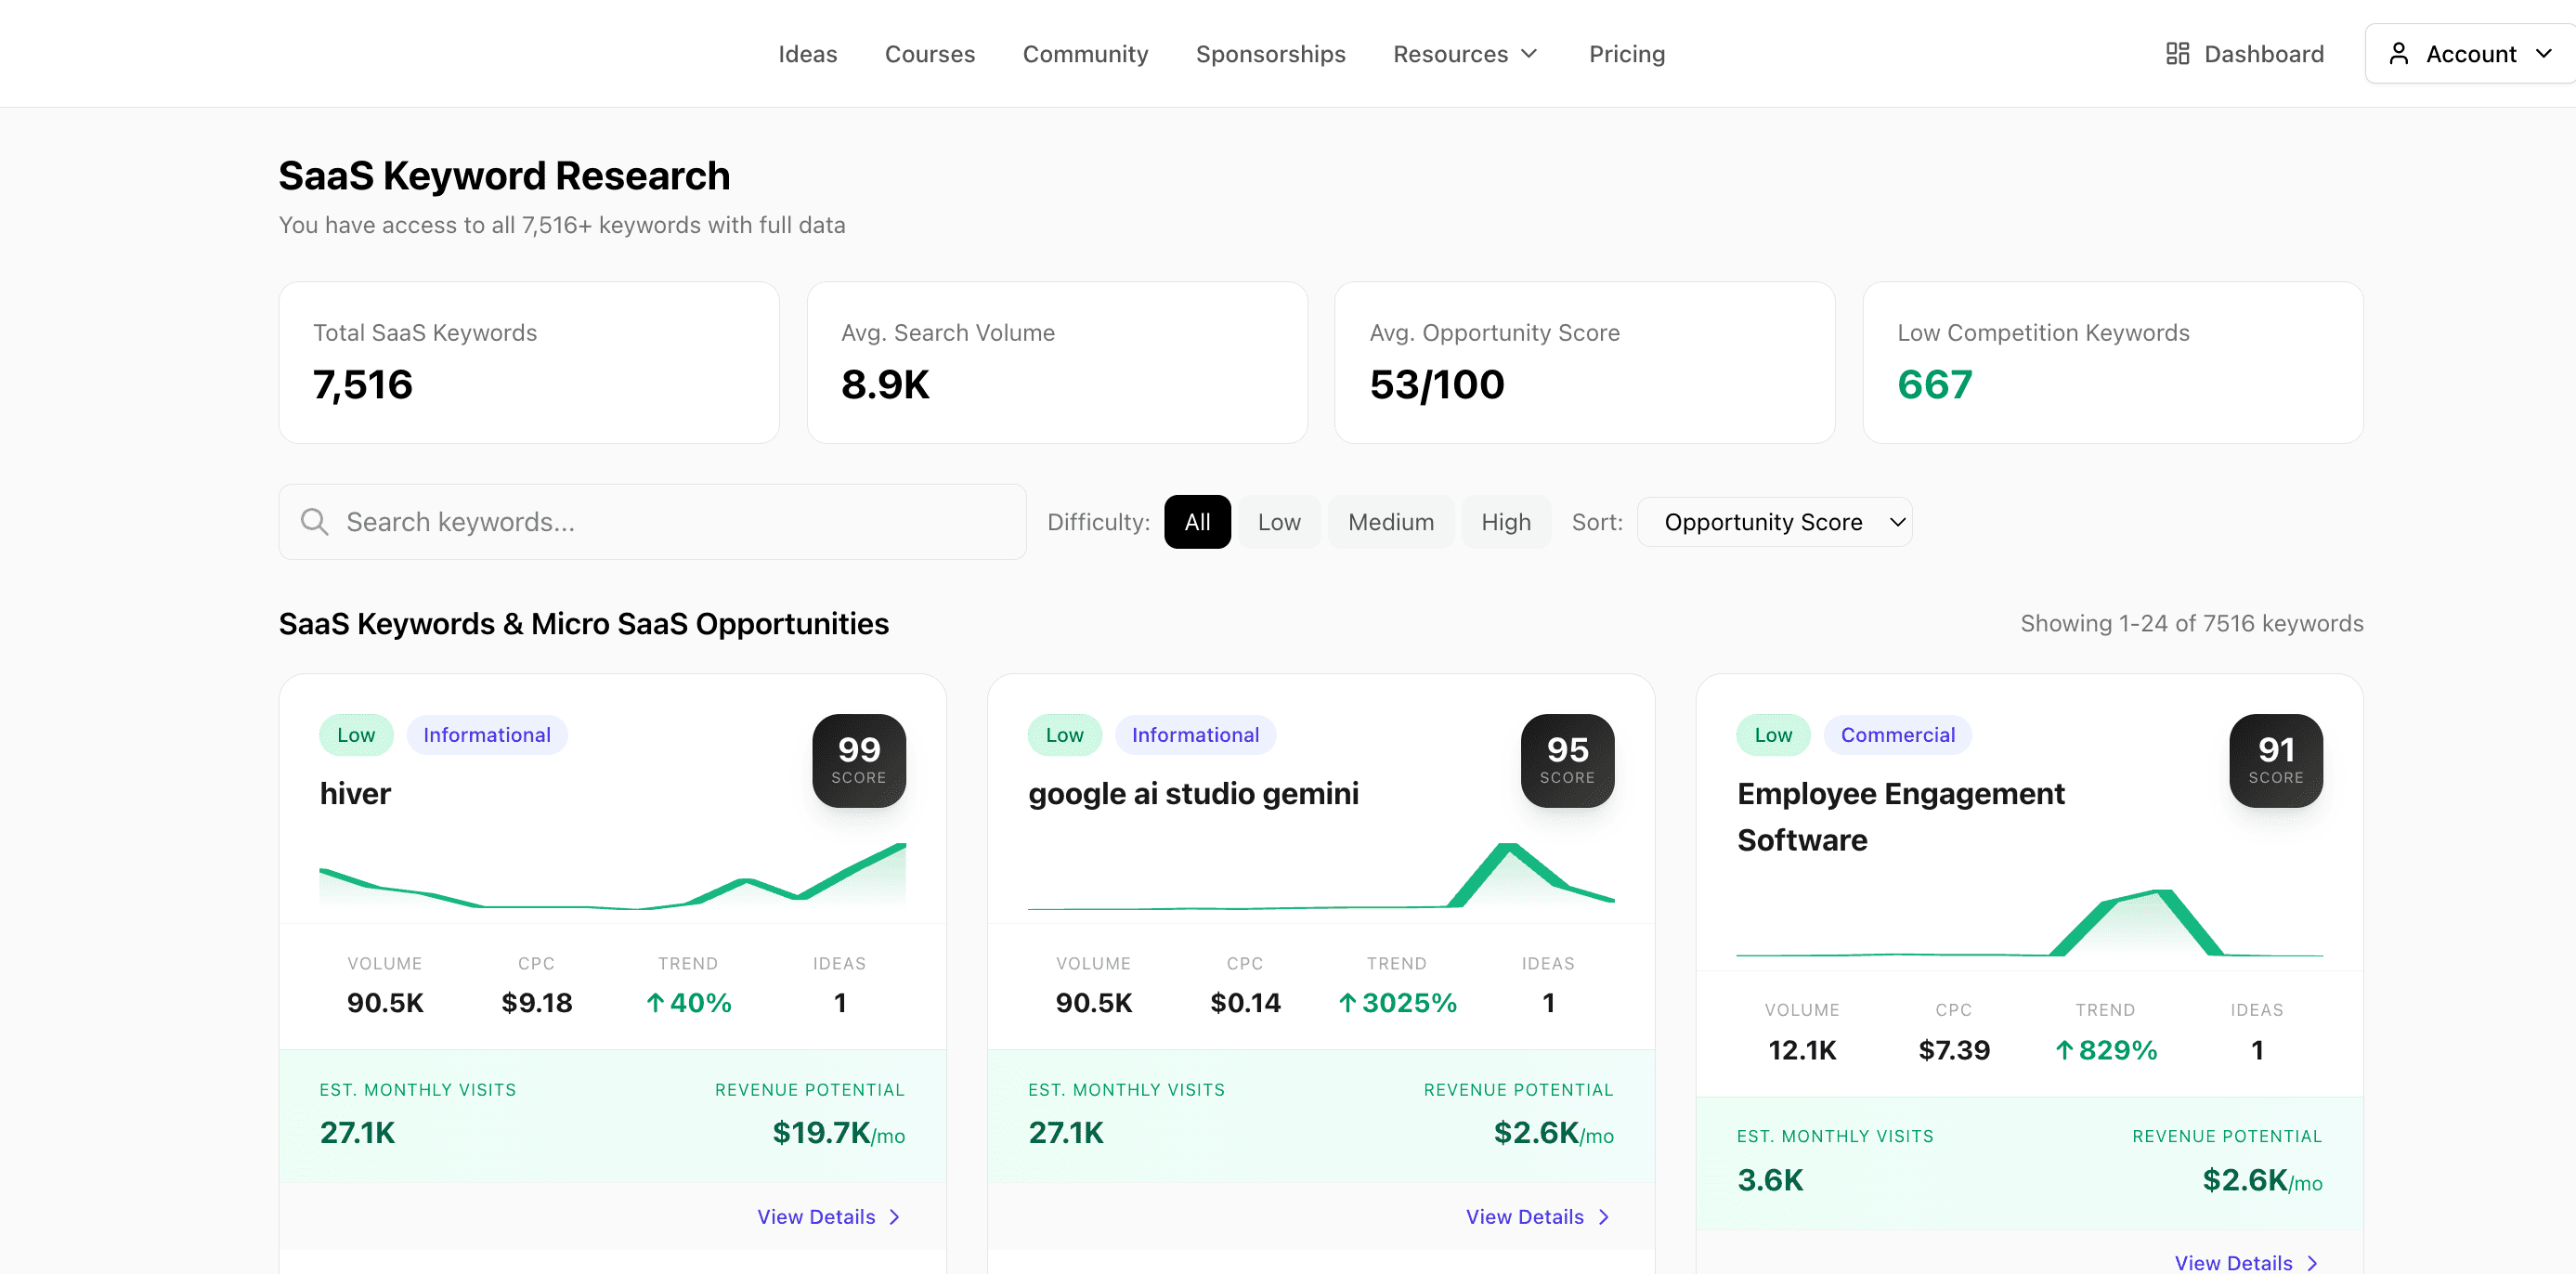Click the upward trend arrow showing 3025%
The height and width of the screenshot is (1274, 2576).
click(x=1347, y=1002)
